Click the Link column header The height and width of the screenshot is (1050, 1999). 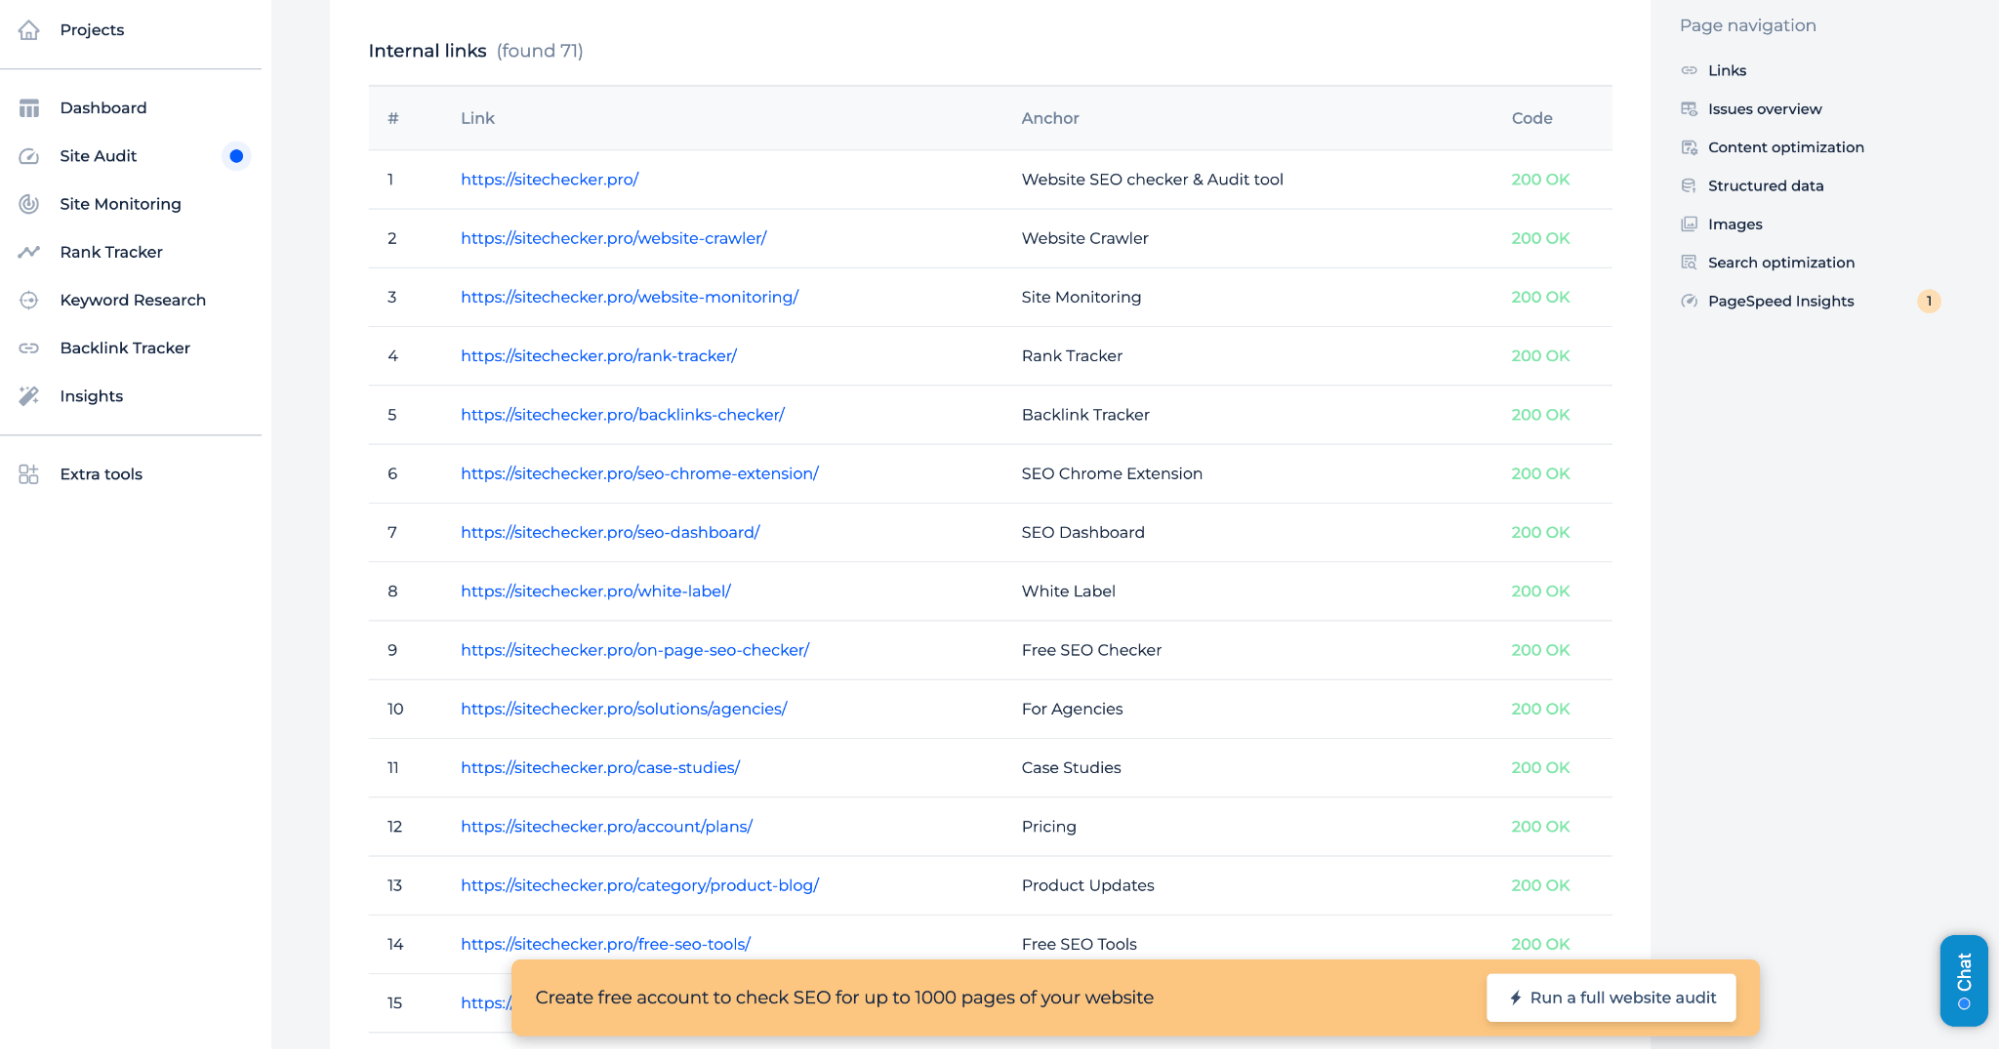coord(477,118)
